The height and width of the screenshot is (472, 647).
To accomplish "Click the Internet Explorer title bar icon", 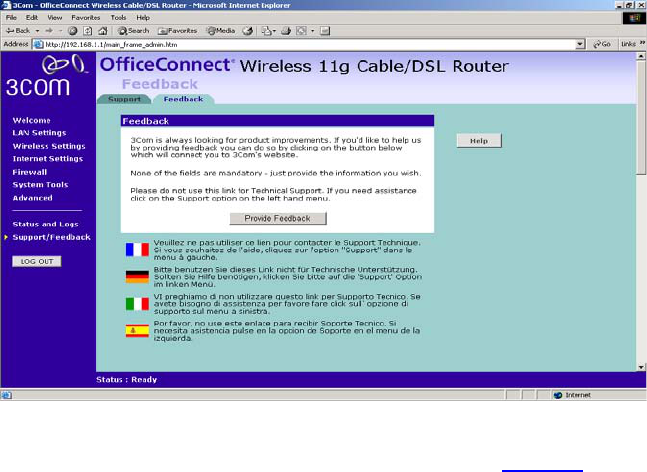I will [6, 5].
